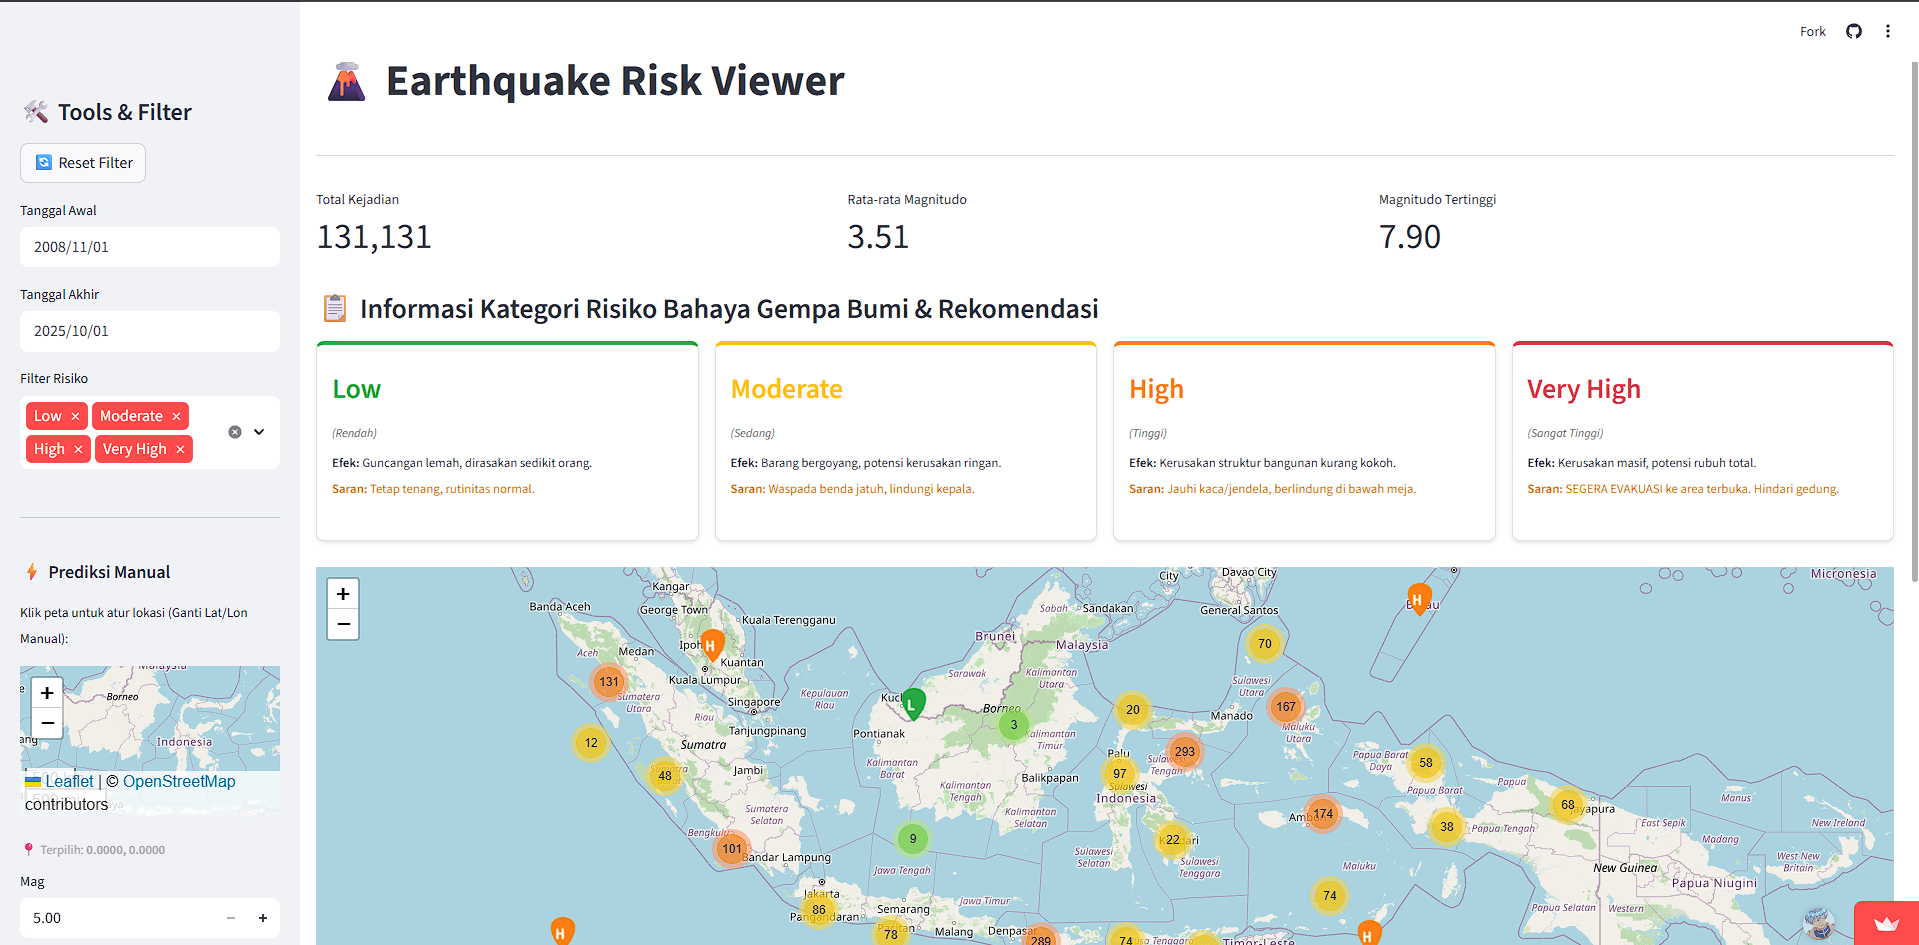Open the three-dot app menu

1888,31
